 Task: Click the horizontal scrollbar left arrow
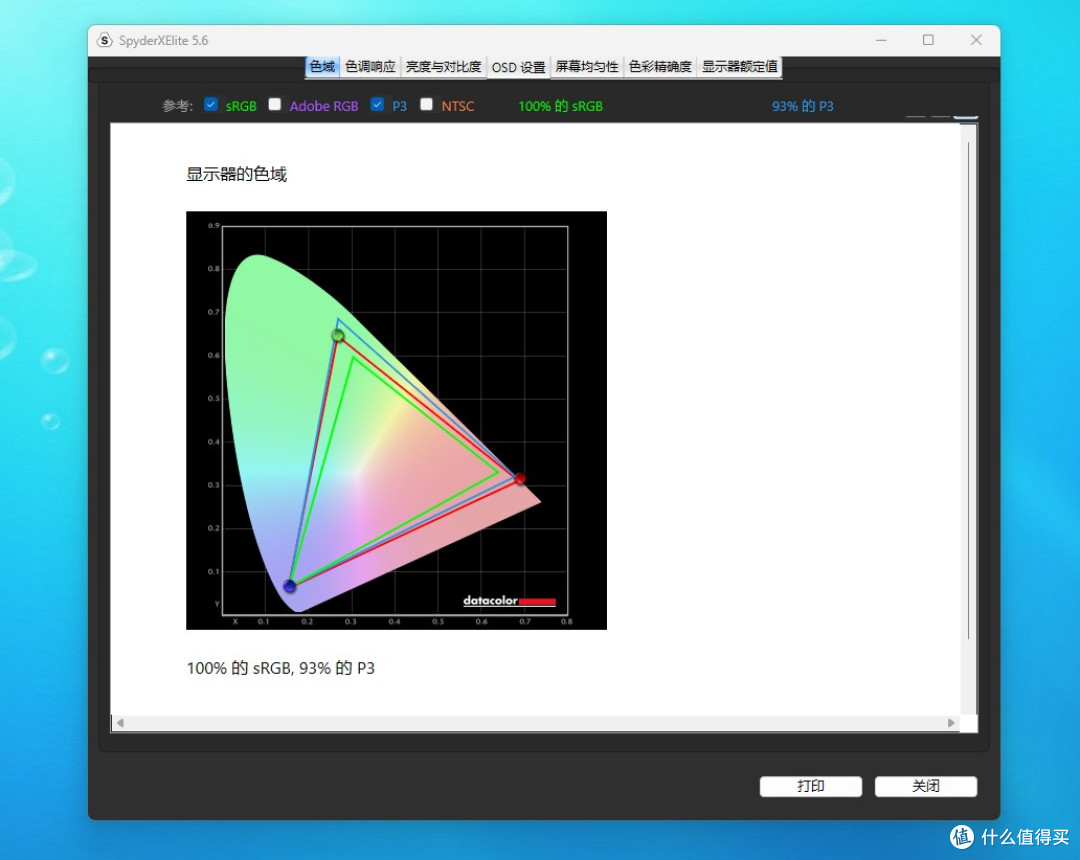click(x=120, y=723)
